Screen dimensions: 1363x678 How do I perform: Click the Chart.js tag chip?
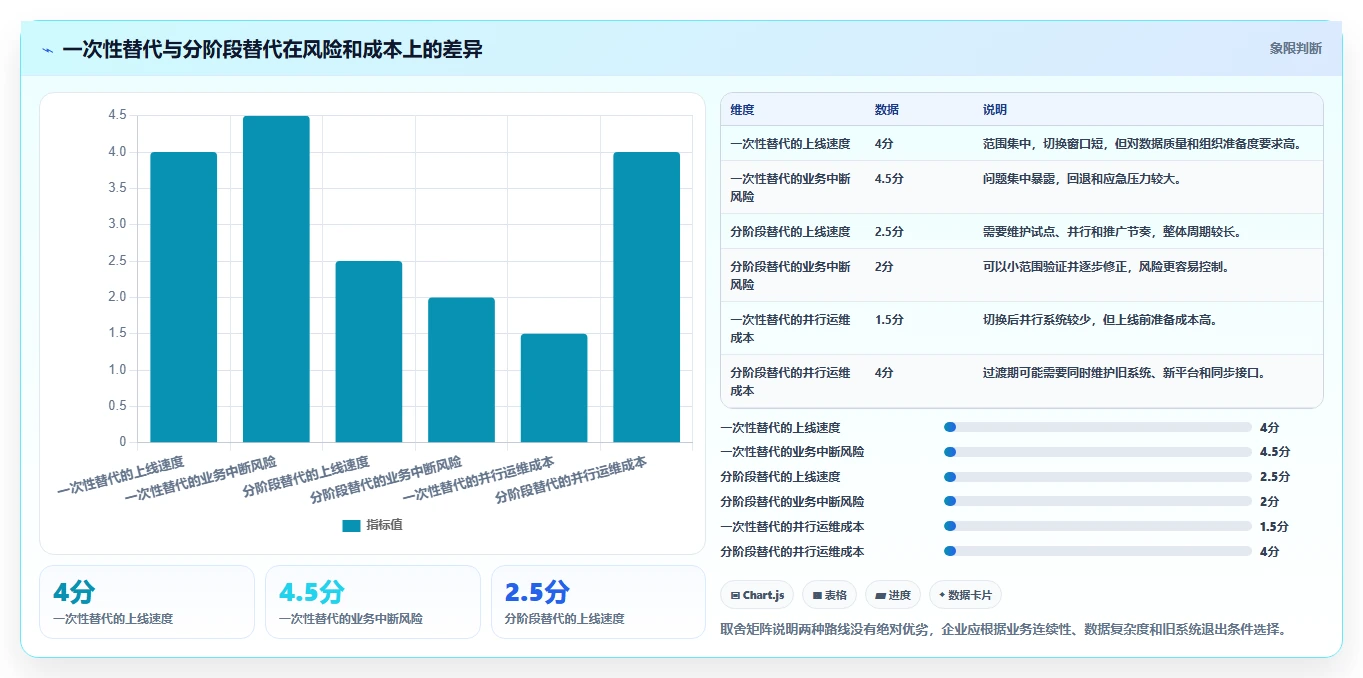tap(757, 595)
